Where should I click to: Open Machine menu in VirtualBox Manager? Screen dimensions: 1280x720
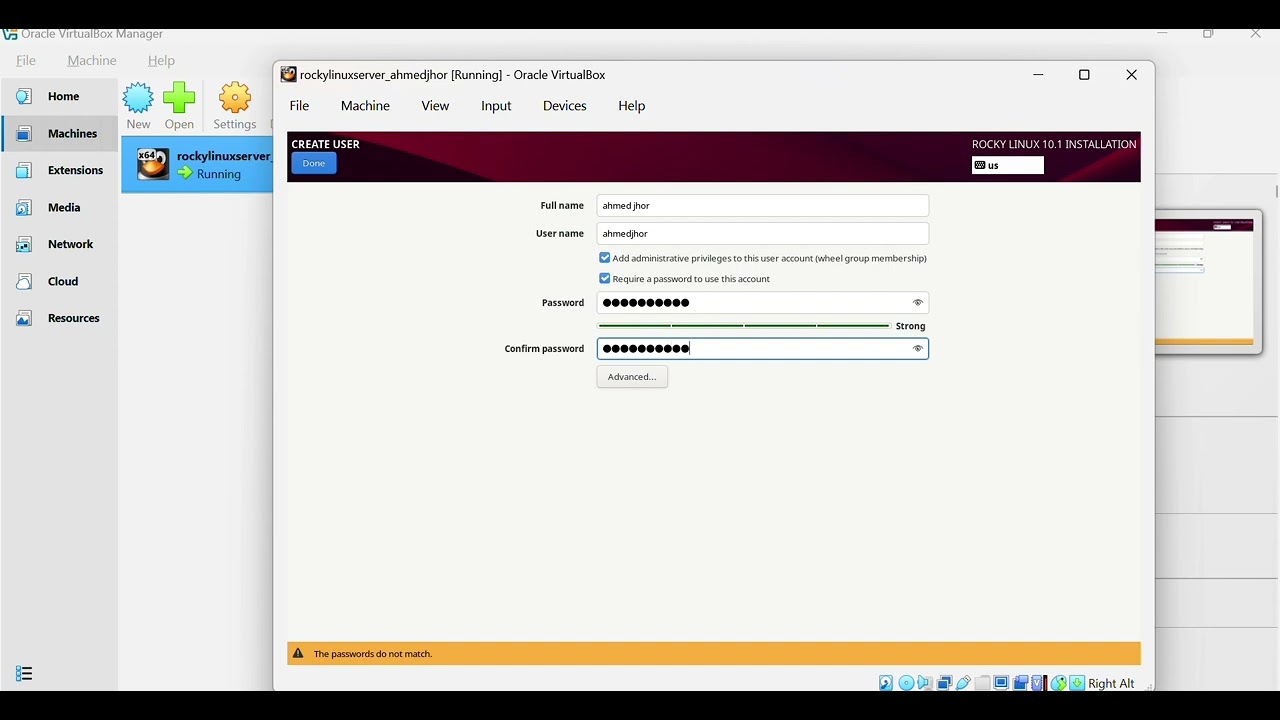tap(92, 60)
